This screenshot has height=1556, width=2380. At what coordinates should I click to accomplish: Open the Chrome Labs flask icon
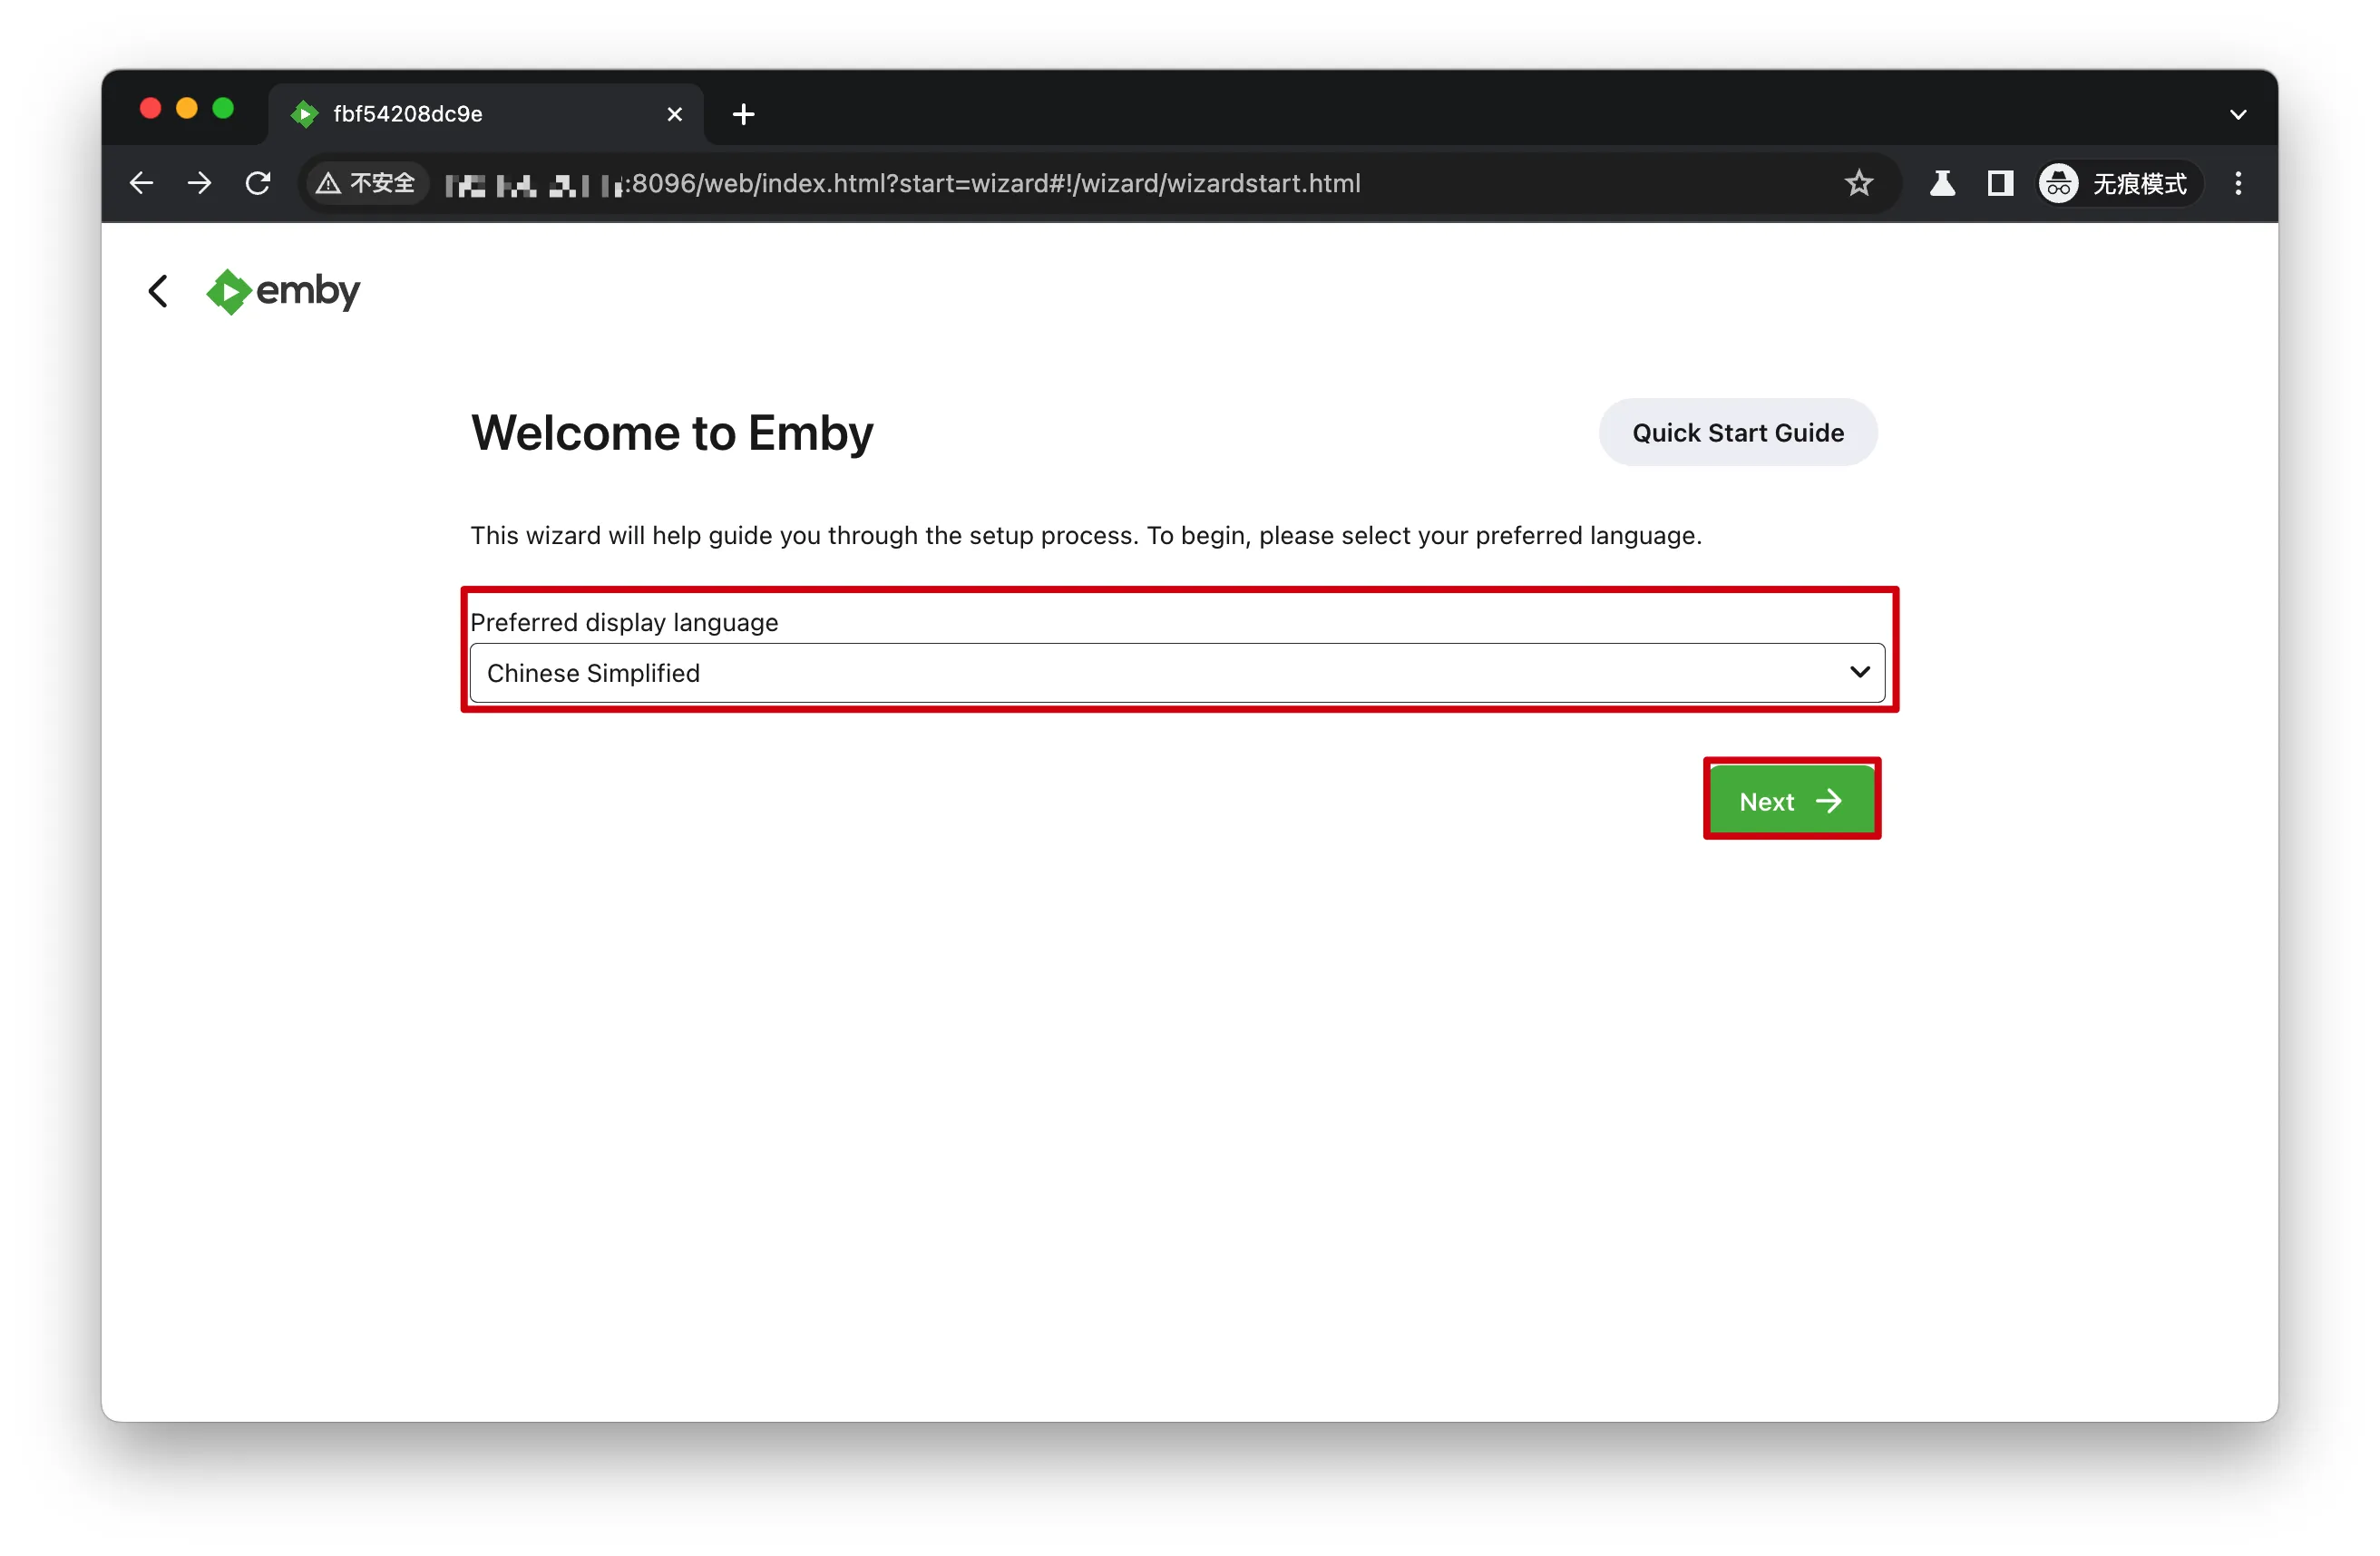click(1942, 183)
